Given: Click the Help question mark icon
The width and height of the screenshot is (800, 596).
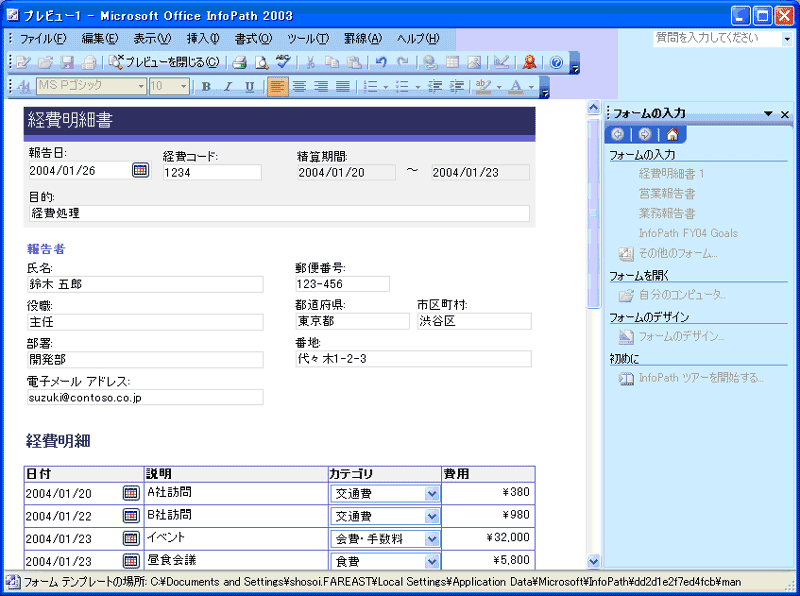Looking at the screenshot, I should (556, 62).
